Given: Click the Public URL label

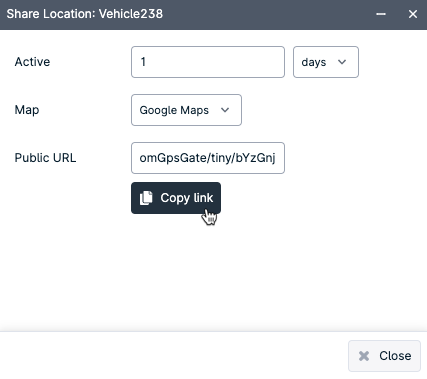Looking at the screenshot, I should pos(45,158).
